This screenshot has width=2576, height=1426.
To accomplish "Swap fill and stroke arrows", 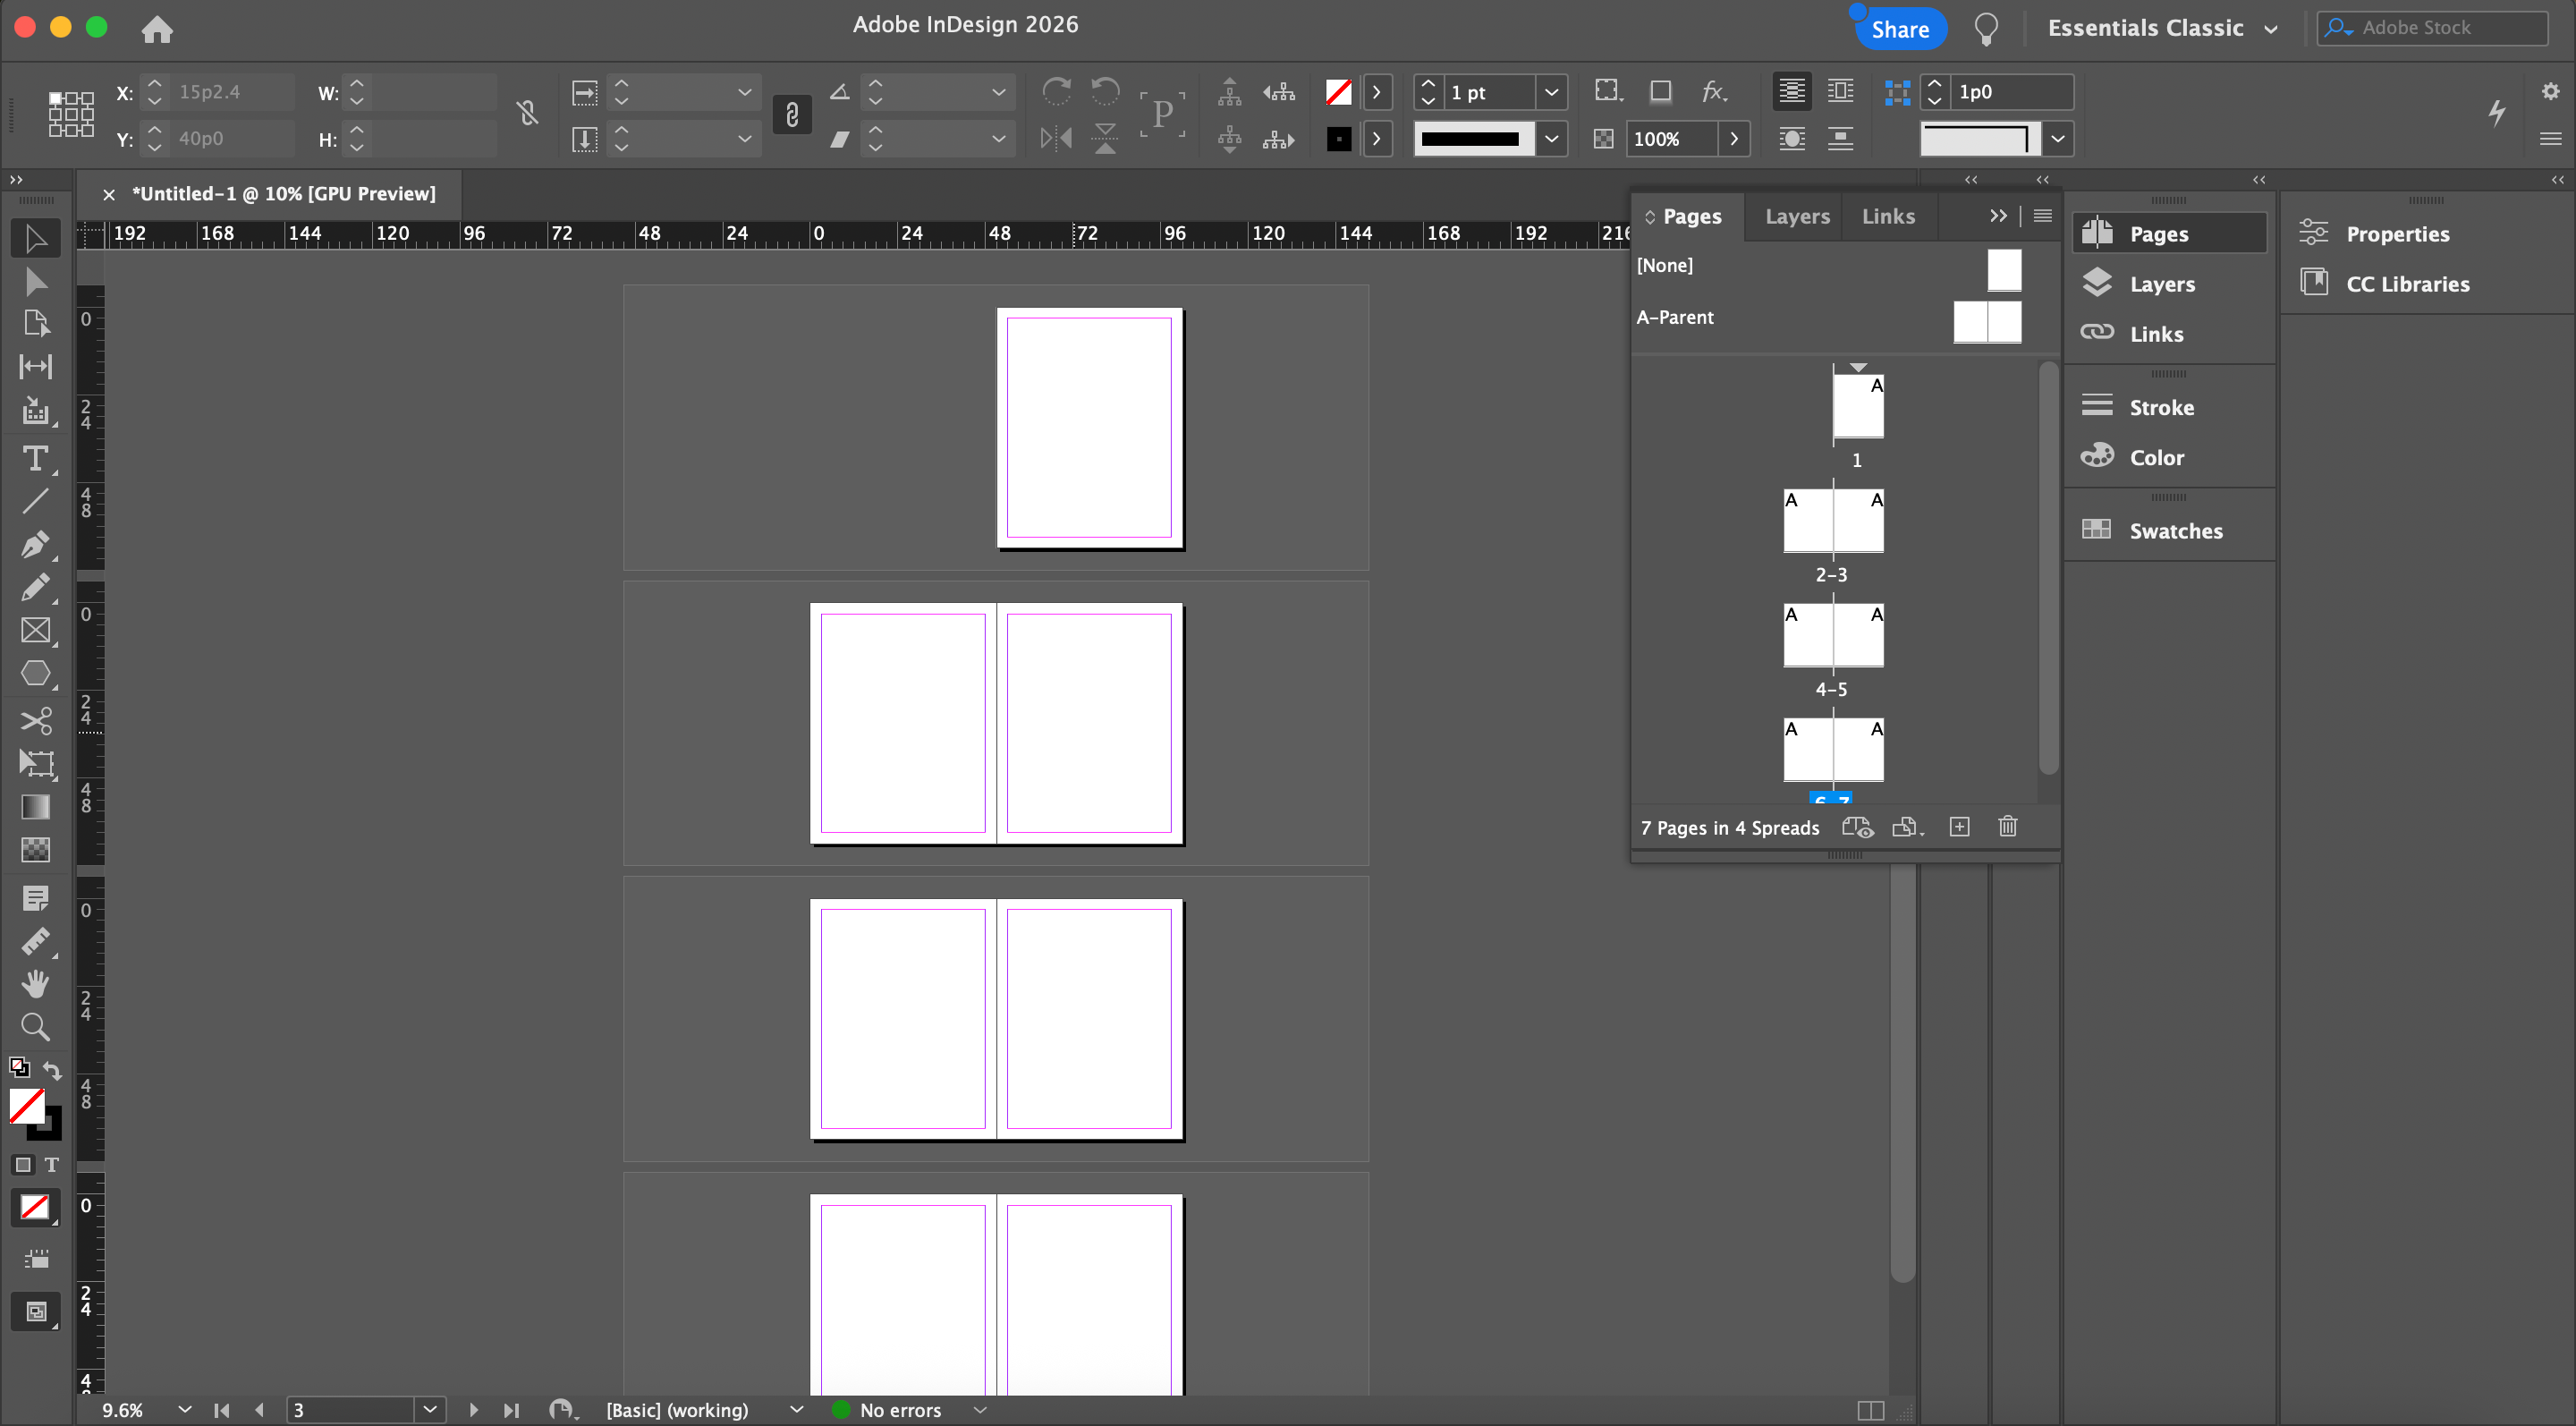I will coord(52,1070).
